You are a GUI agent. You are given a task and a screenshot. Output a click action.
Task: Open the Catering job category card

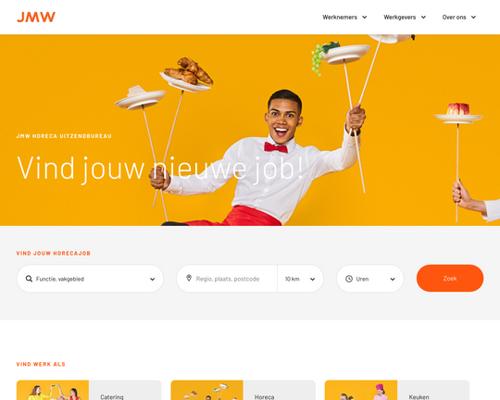point(89,390)
